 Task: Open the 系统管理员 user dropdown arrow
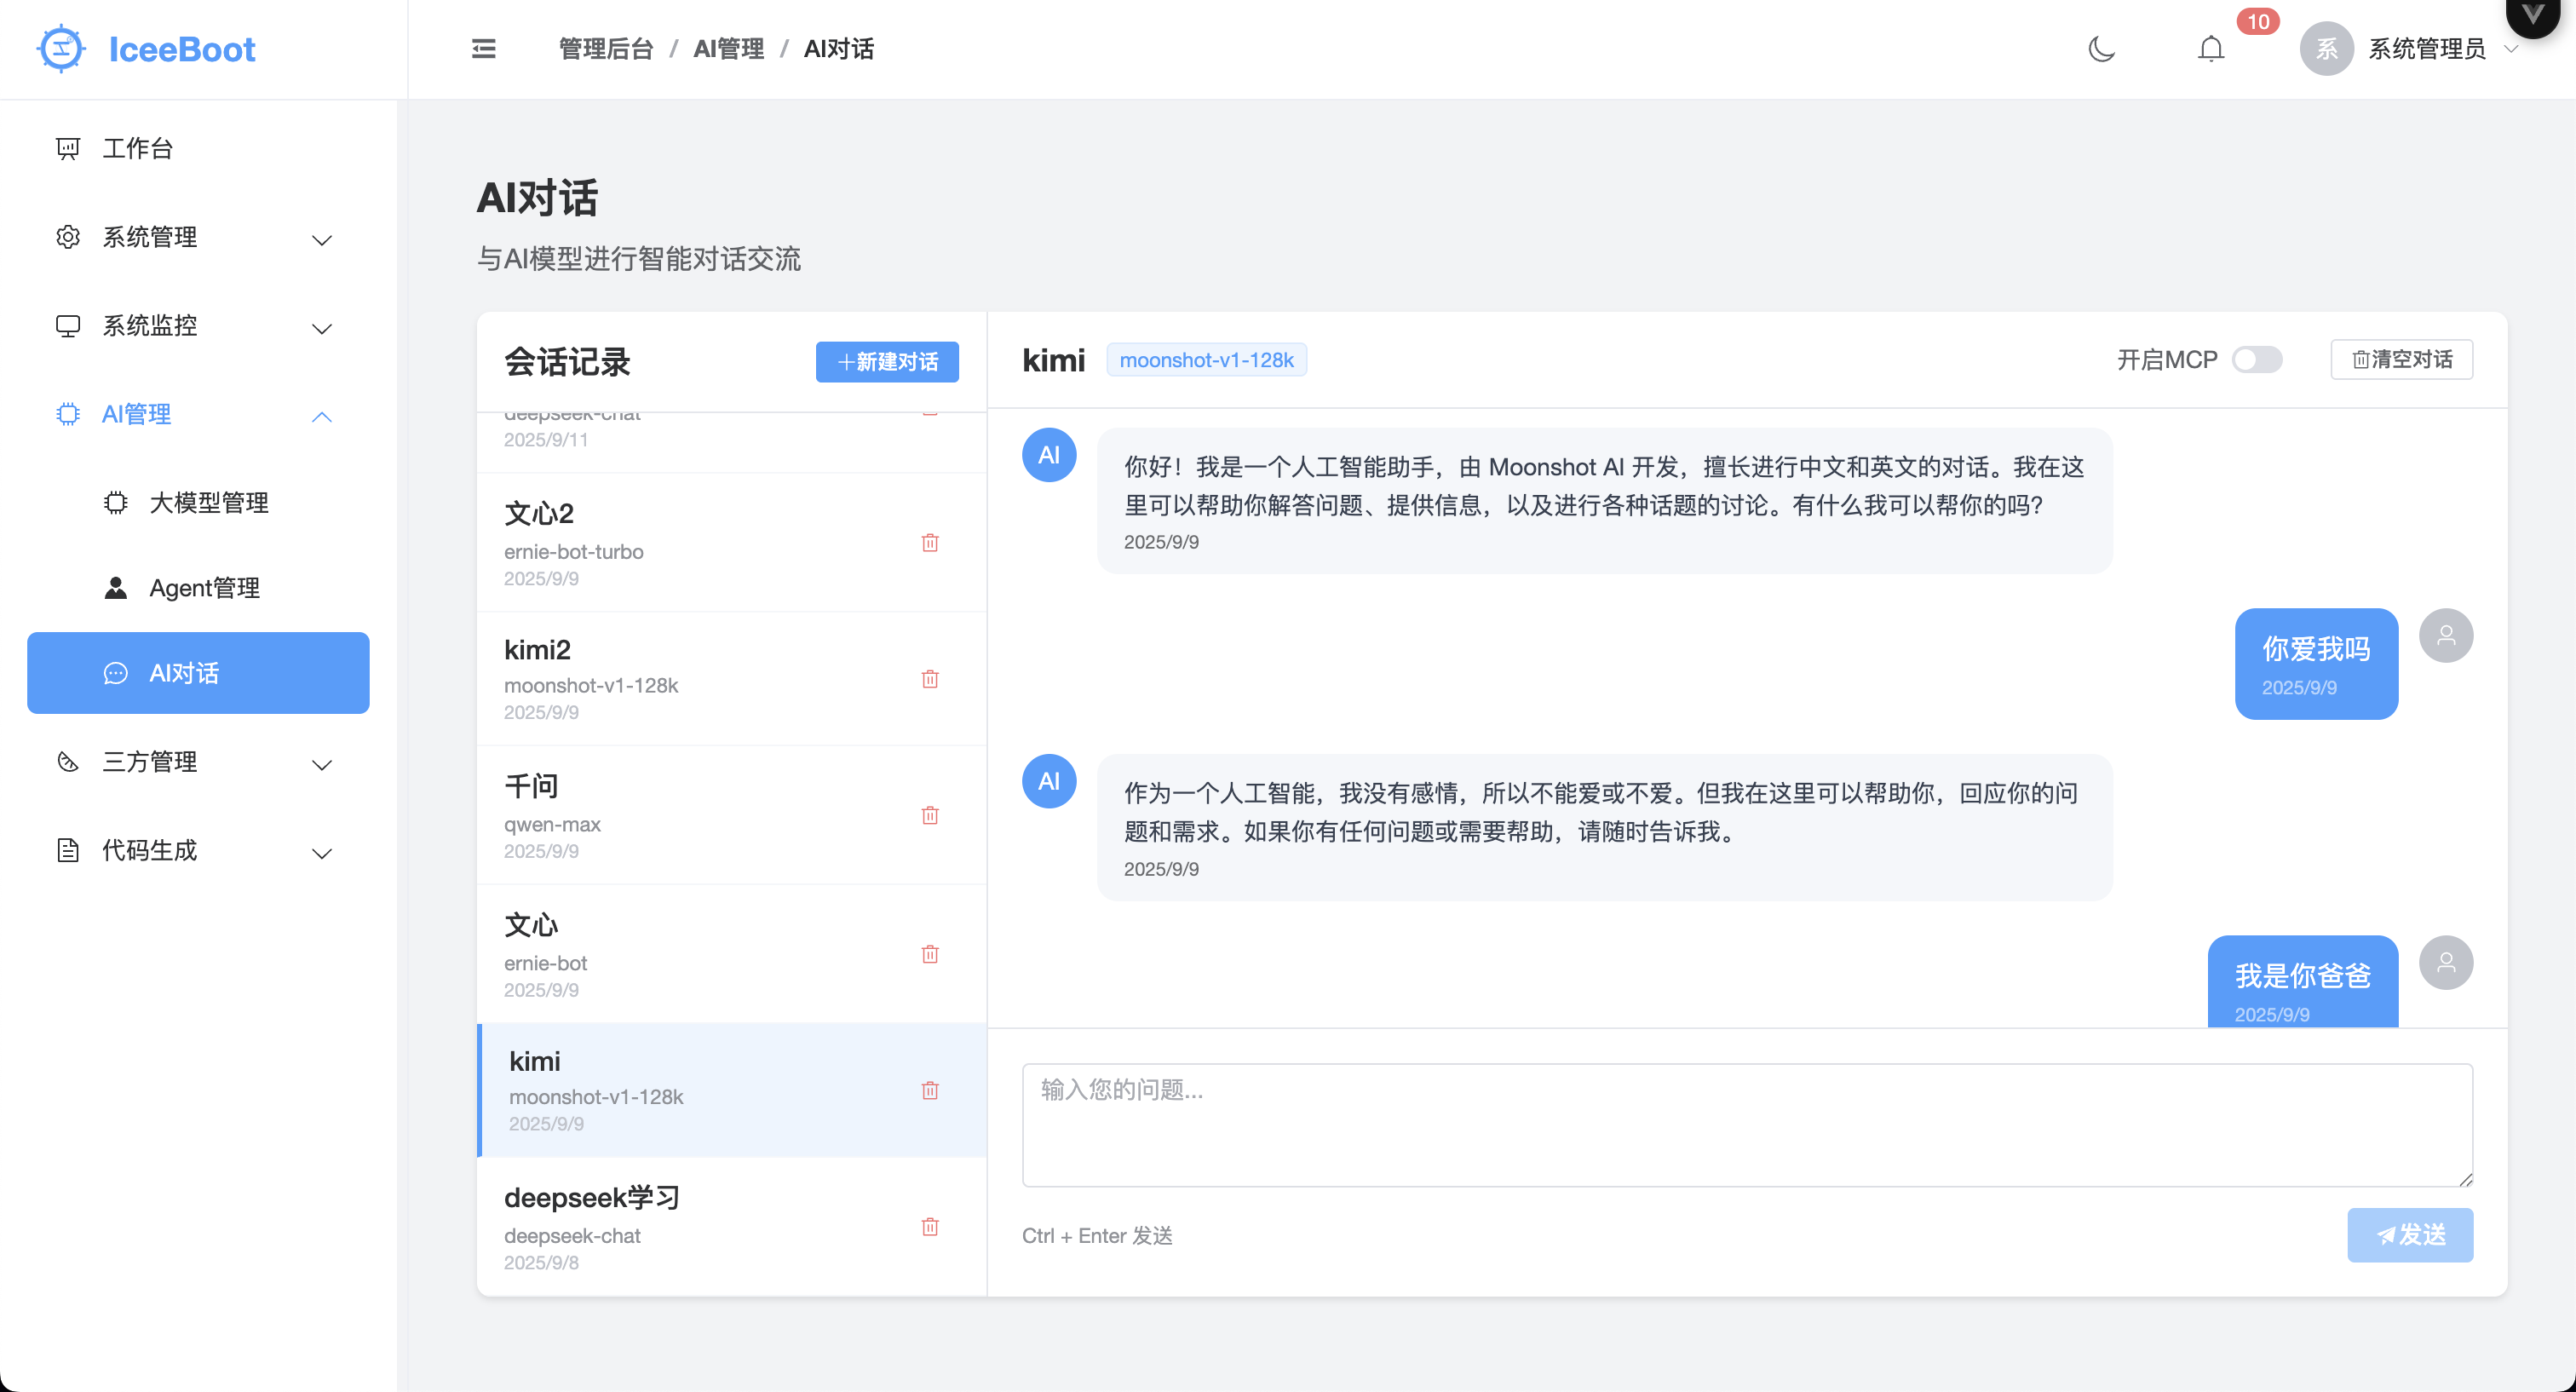tap(2510, 48)
